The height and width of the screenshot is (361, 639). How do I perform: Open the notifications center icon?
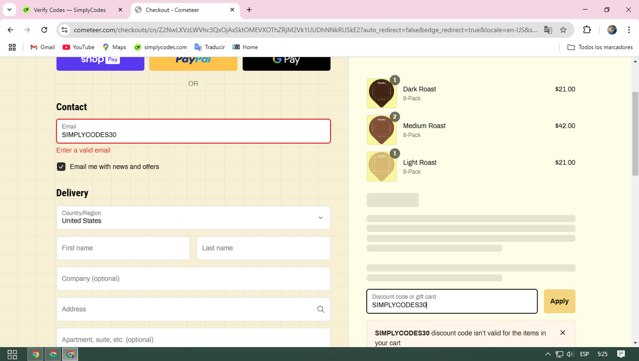pyautogui.click(x=621, y=354)
